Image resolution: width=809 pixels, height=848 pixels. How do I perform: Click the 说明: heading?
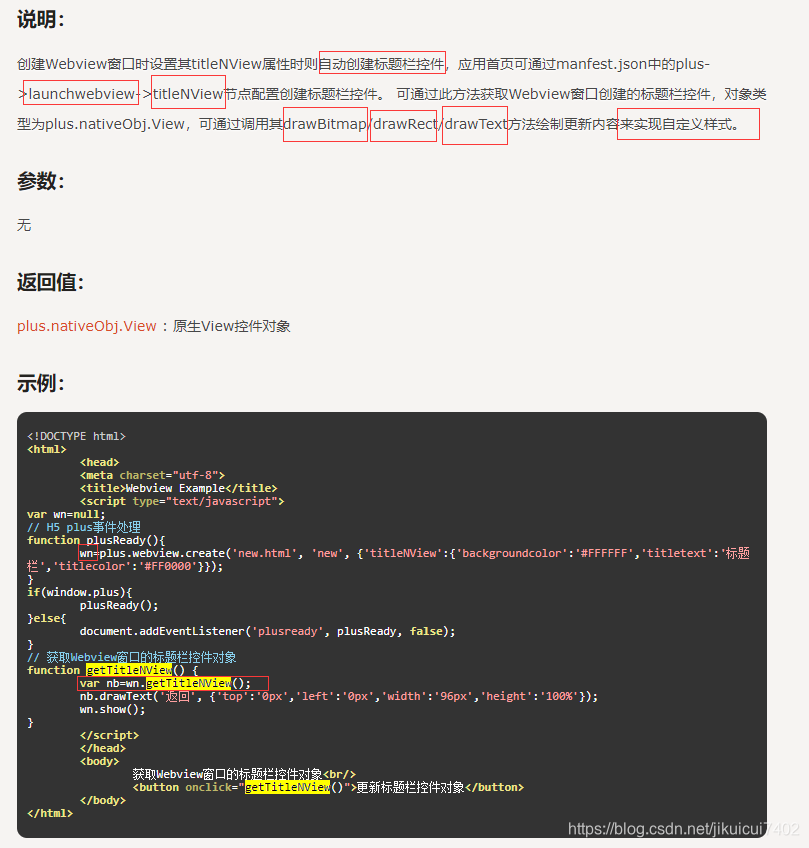pyautogui.click(x=41, y=20)
